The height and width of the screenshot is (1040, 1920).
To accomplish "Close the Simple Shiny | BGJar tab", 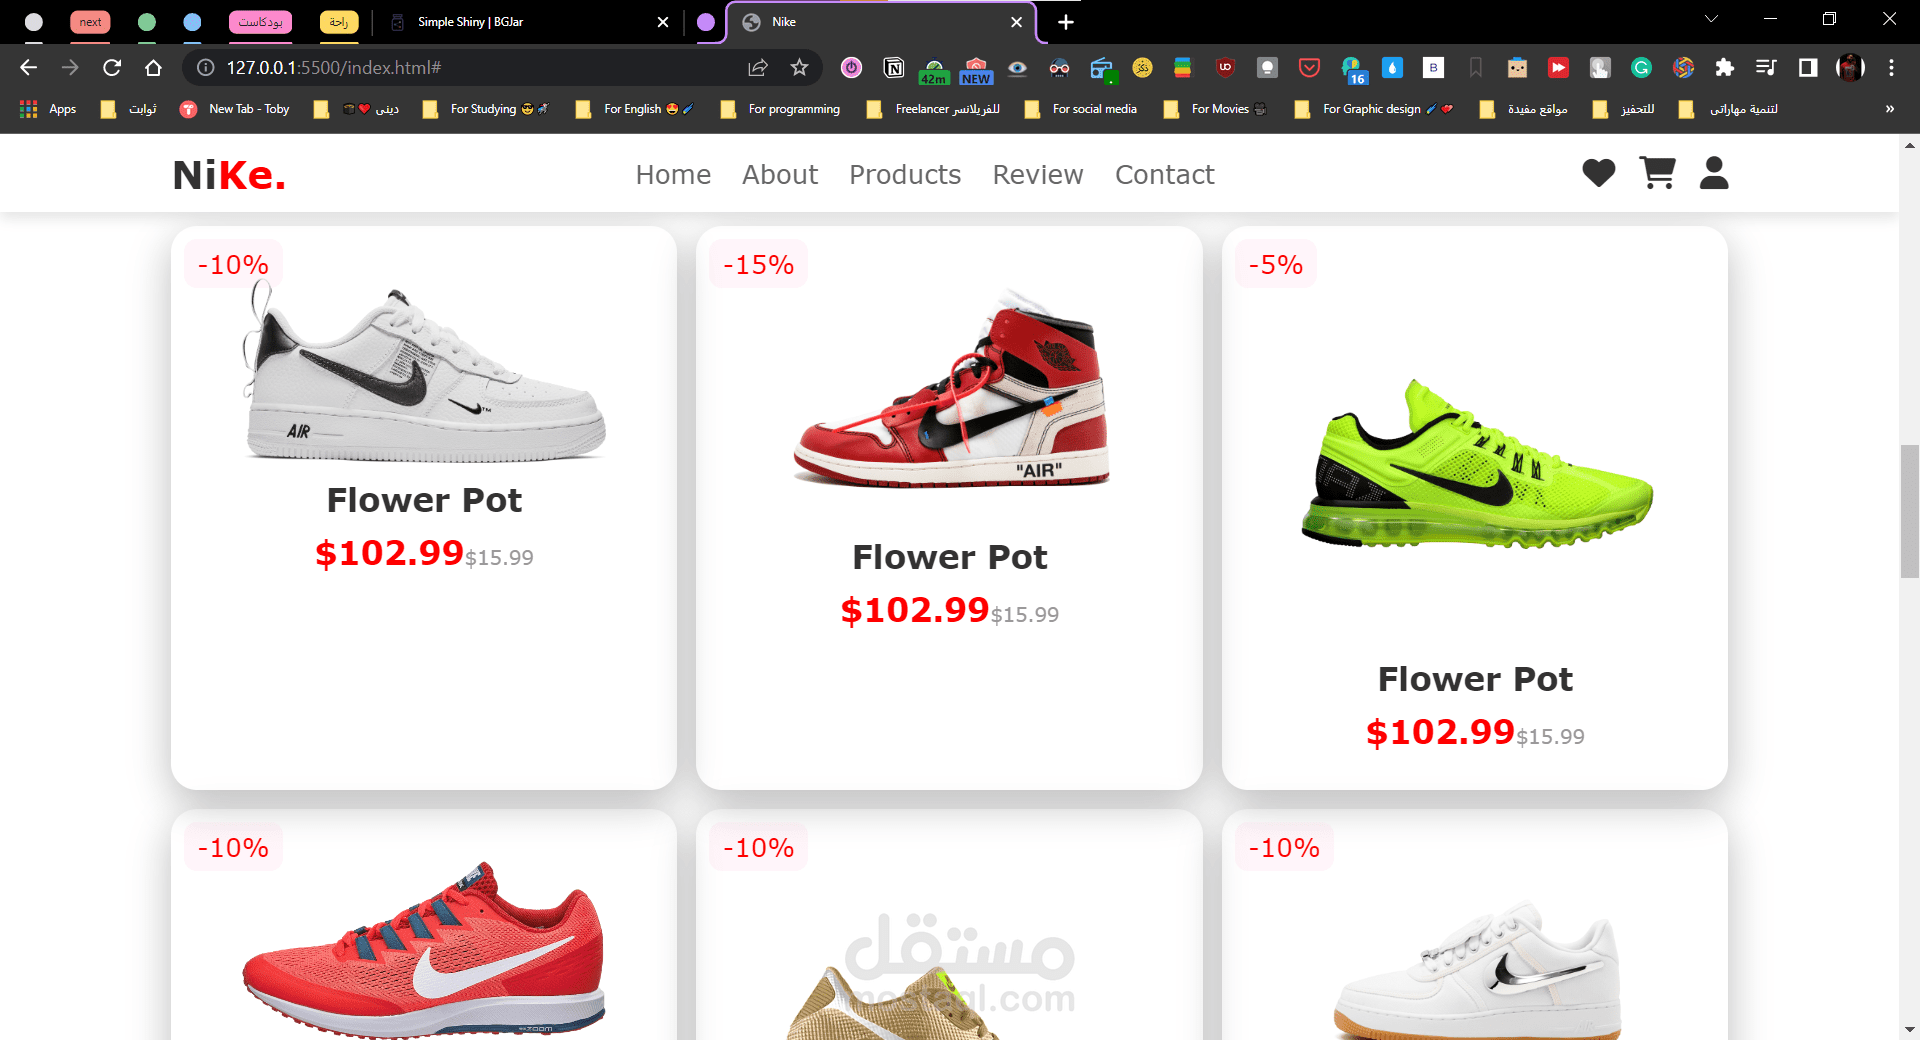I will [x=662, y=22].
